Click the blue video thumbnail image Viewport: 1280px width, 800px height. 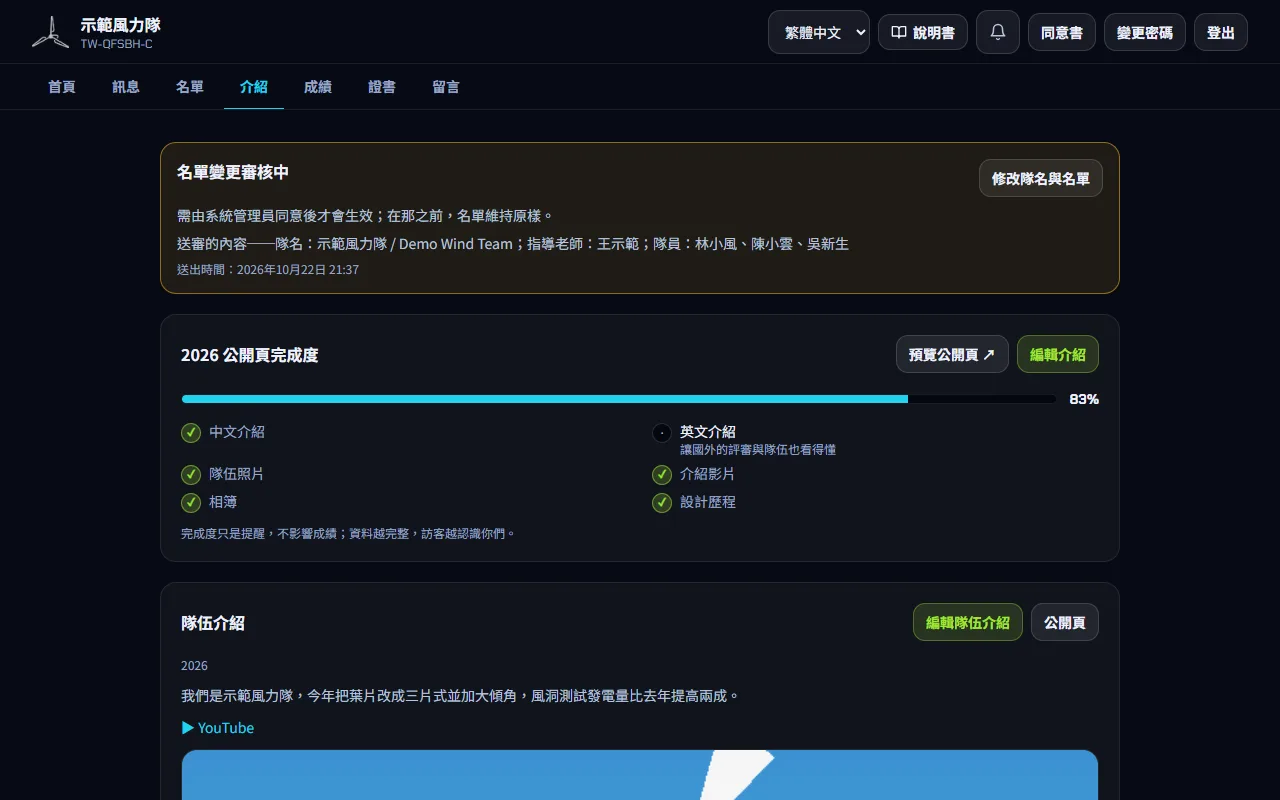click(640, 775)
